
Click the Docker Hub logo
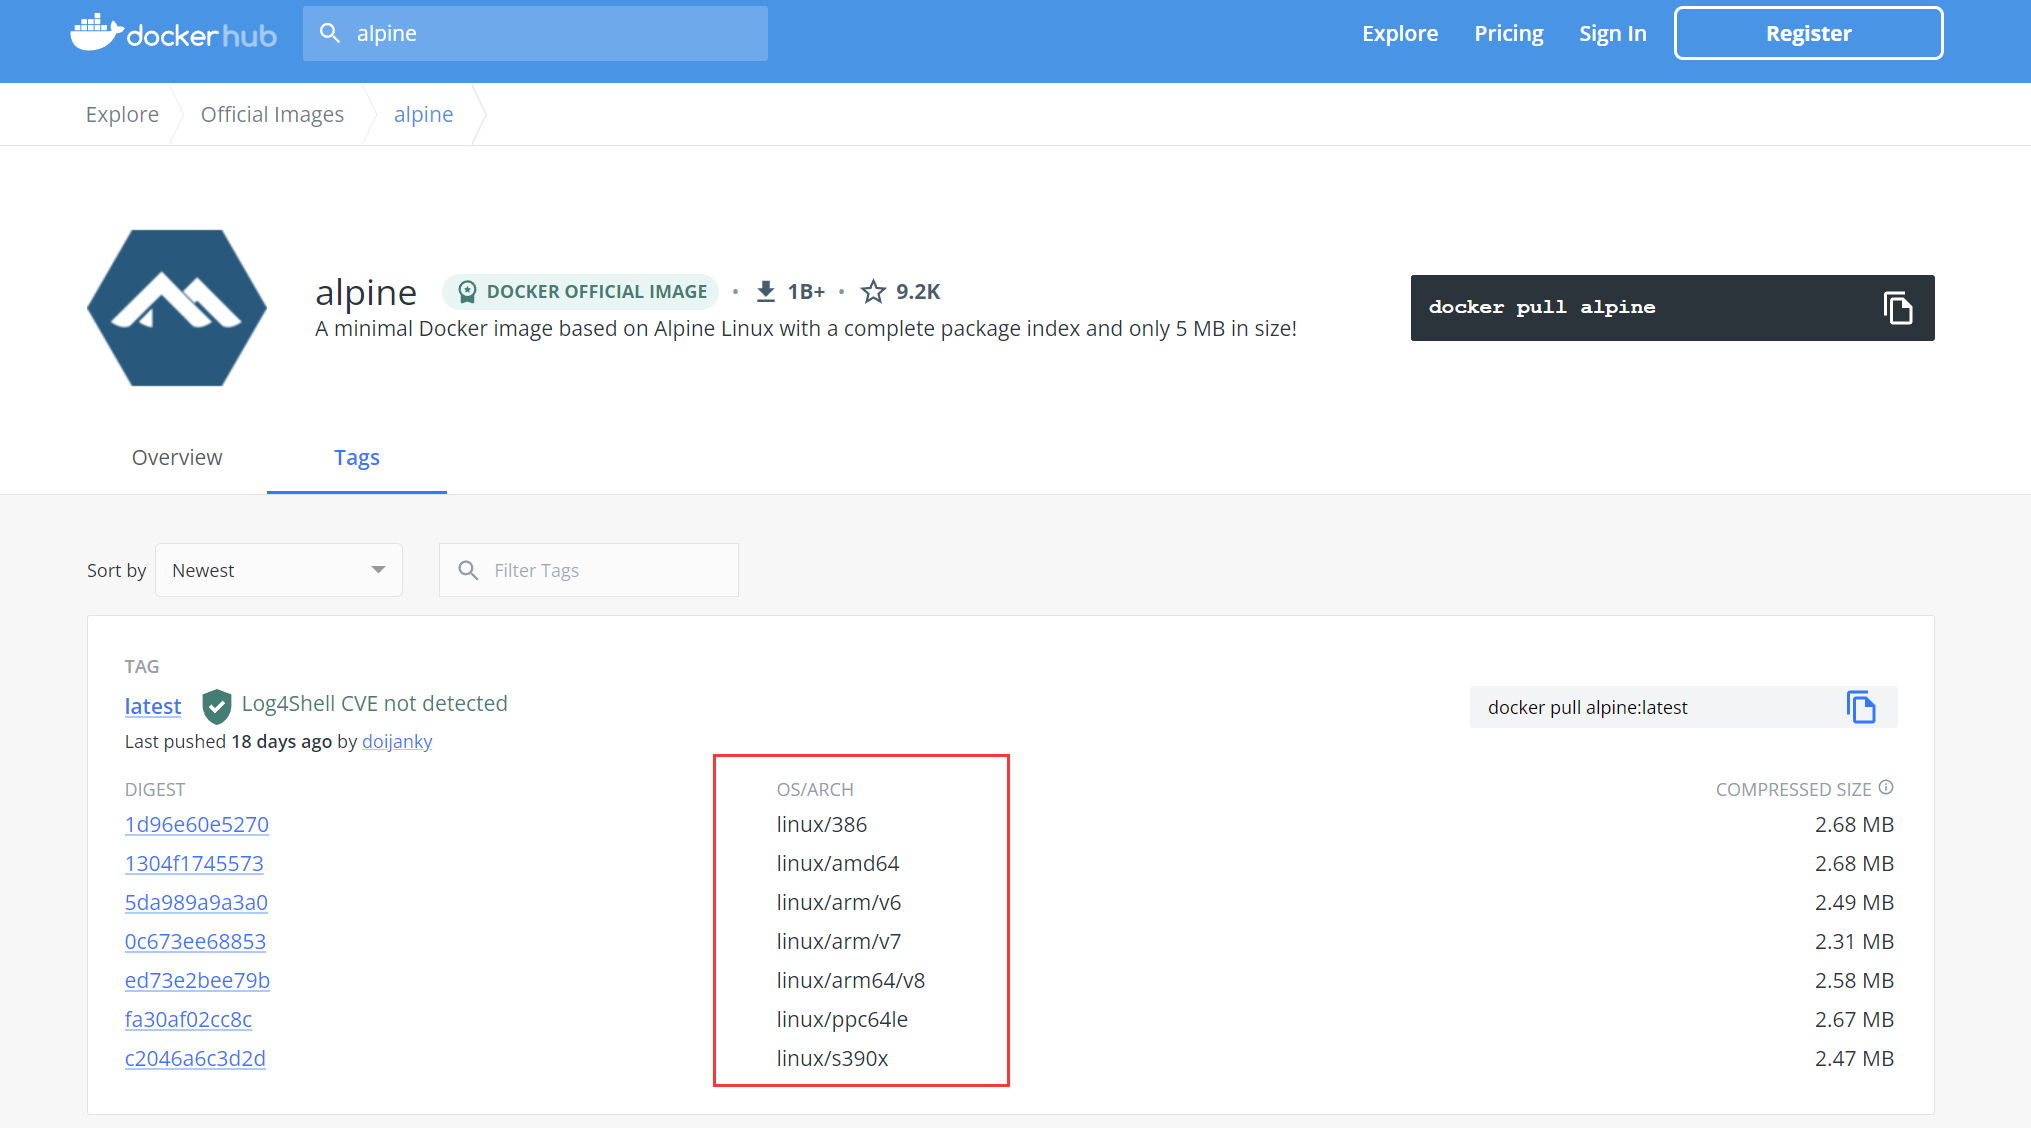point(173,34)
